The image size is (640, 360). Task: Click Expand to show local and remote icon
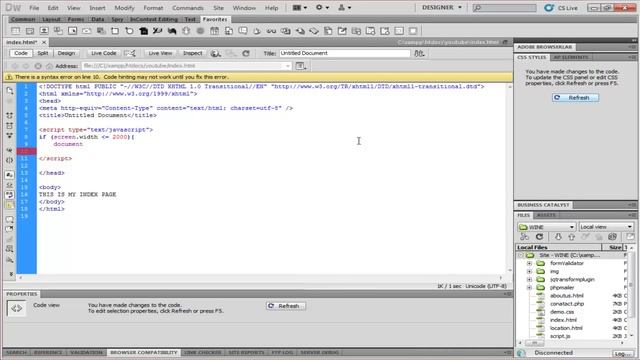tap(630, 237)
